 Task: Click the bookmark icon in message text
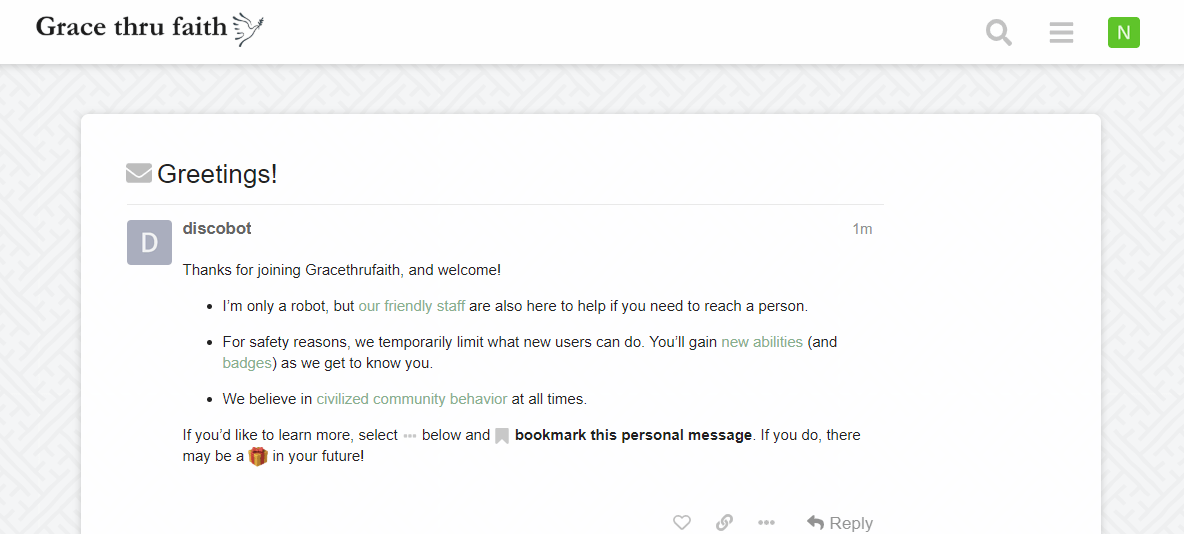coord(502,436)
